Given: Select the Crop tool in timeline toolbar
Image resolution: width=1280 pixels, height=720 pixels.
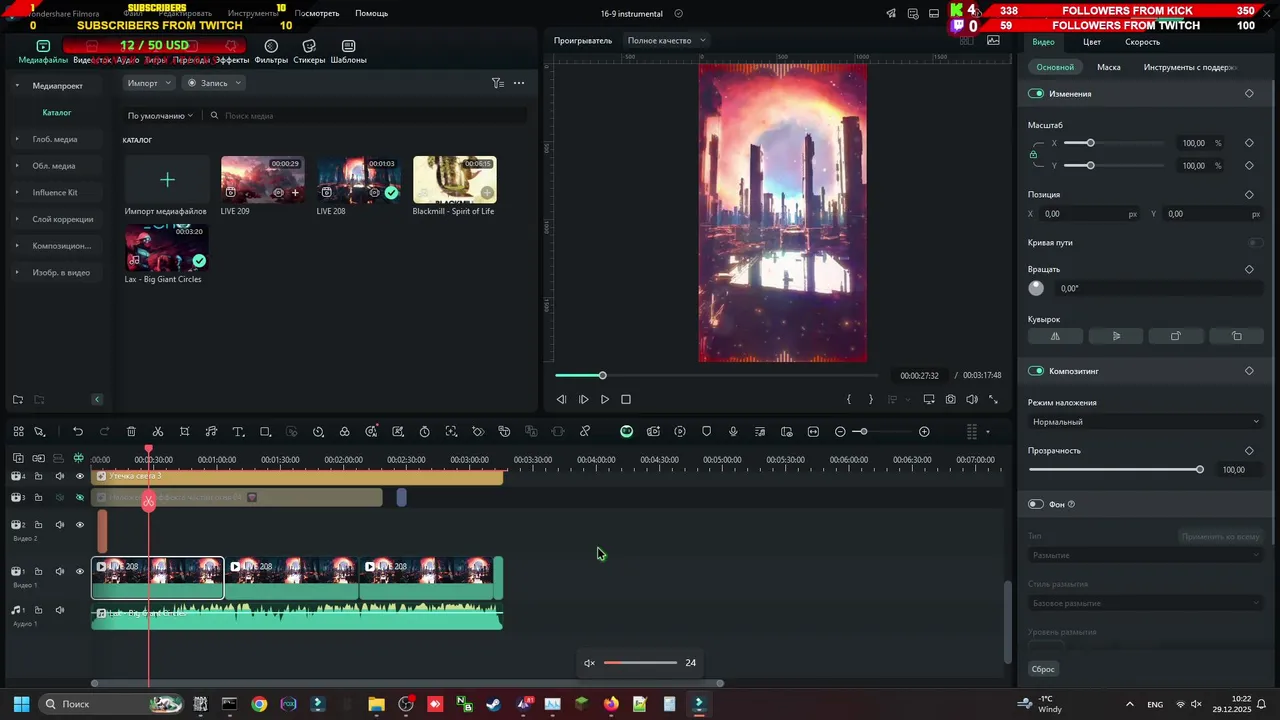Looking at the screenshot, I should coord(185,432).
